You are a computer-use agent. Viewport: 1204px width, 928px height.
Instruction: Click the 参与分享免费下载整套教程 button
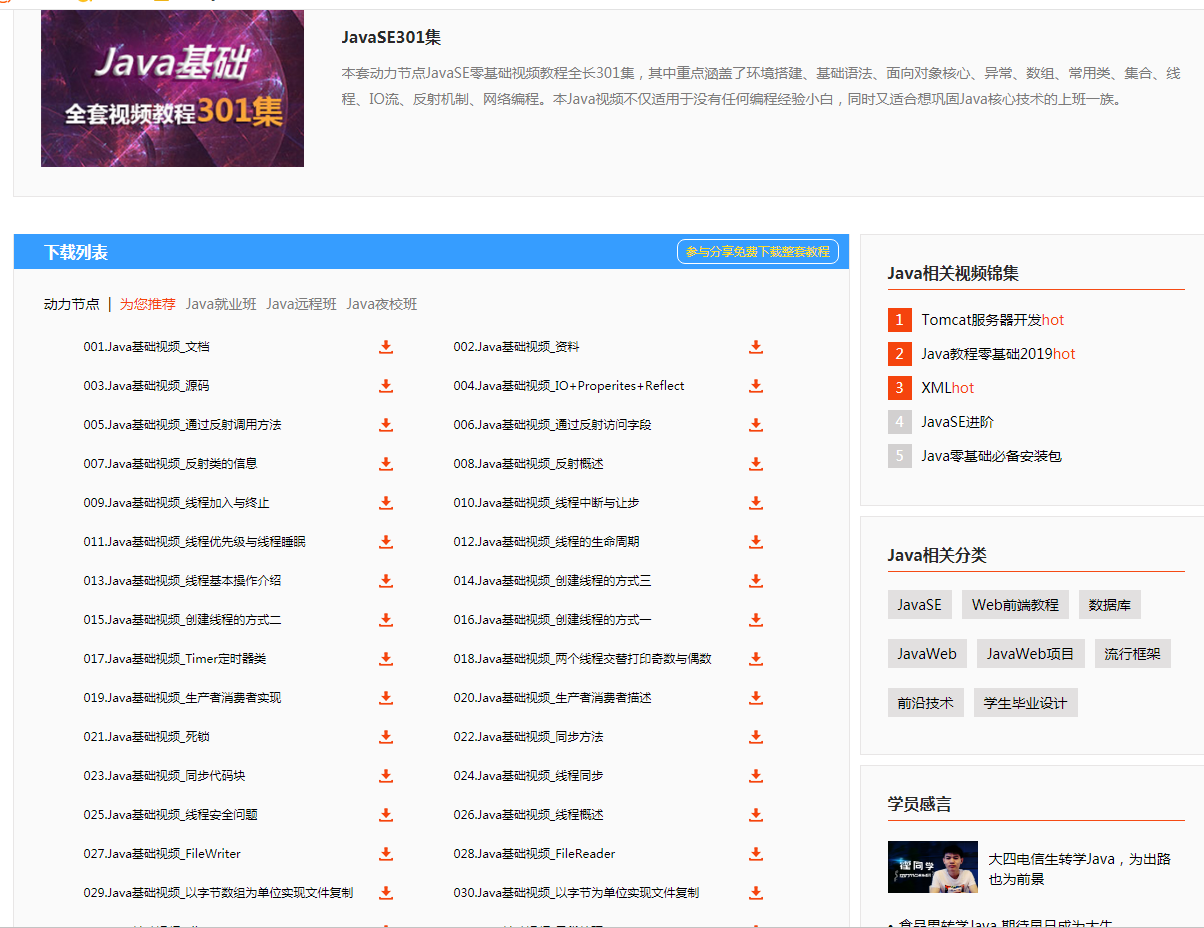[x=757, y=252]
